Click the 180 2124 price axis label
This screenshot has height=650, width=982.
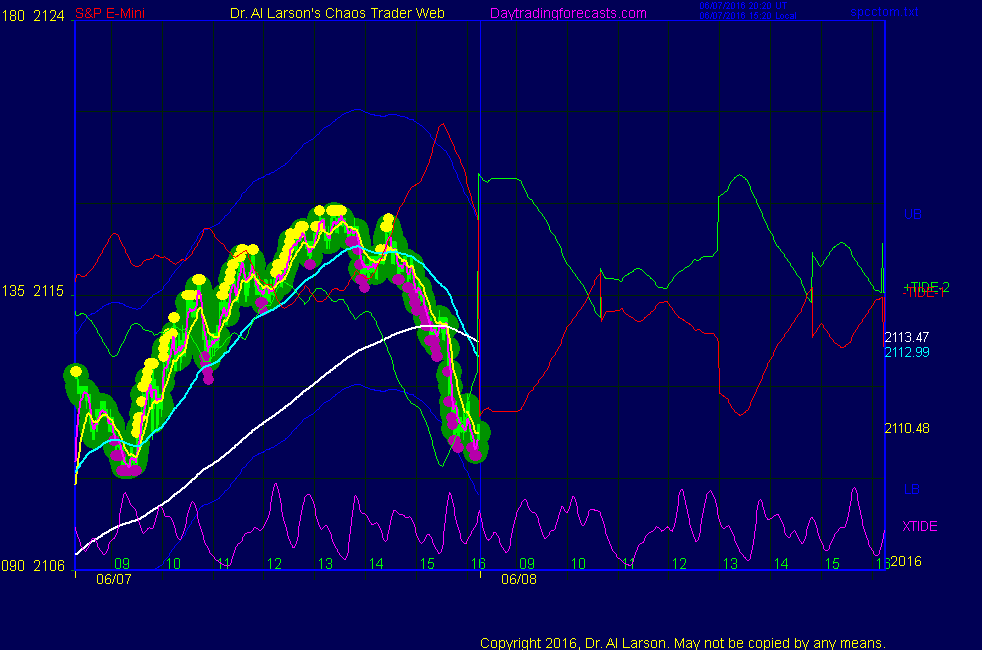33,16
